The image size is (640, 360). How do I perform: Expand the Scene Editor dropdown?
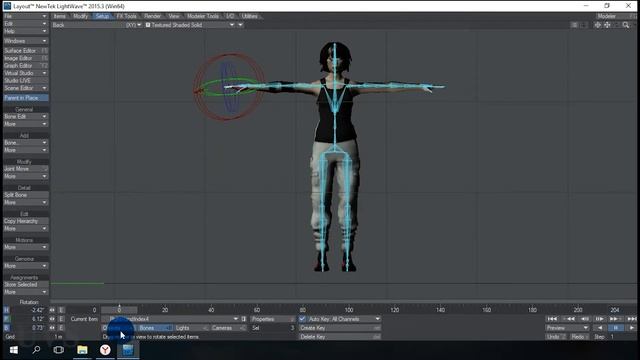tap(26, 88)
